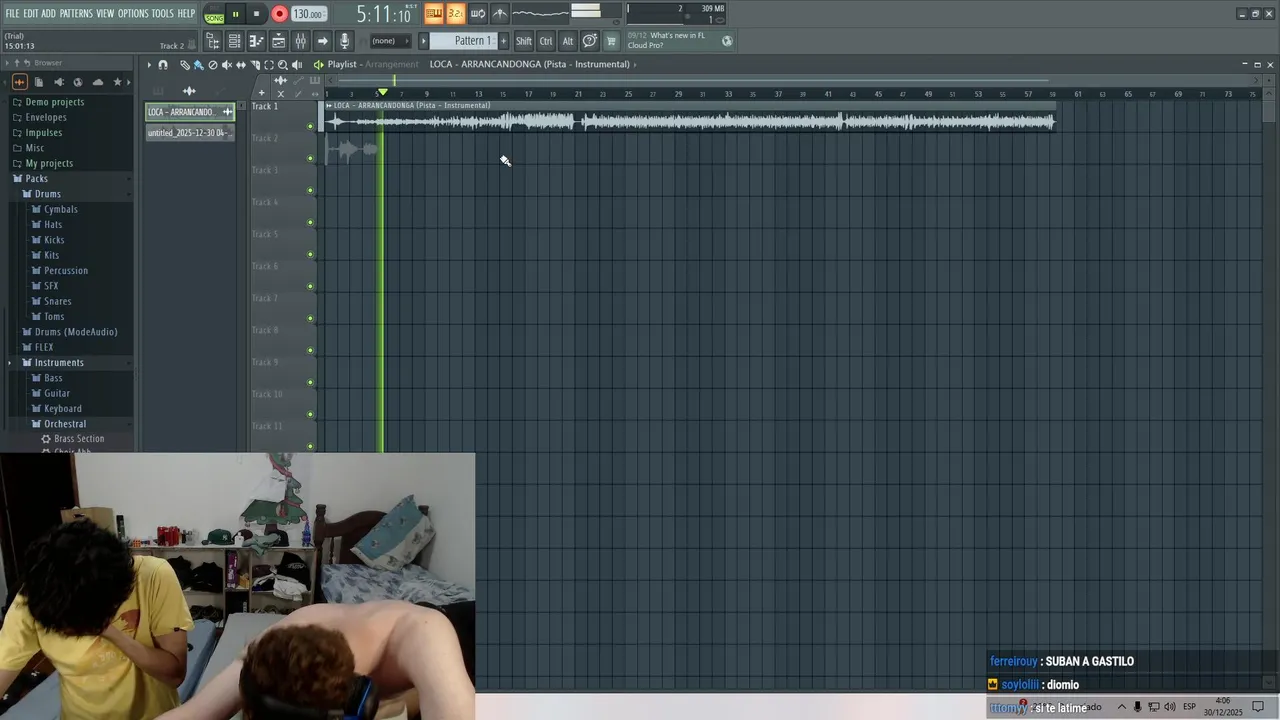Select the Delete tool in playlist

coord(212,64)
